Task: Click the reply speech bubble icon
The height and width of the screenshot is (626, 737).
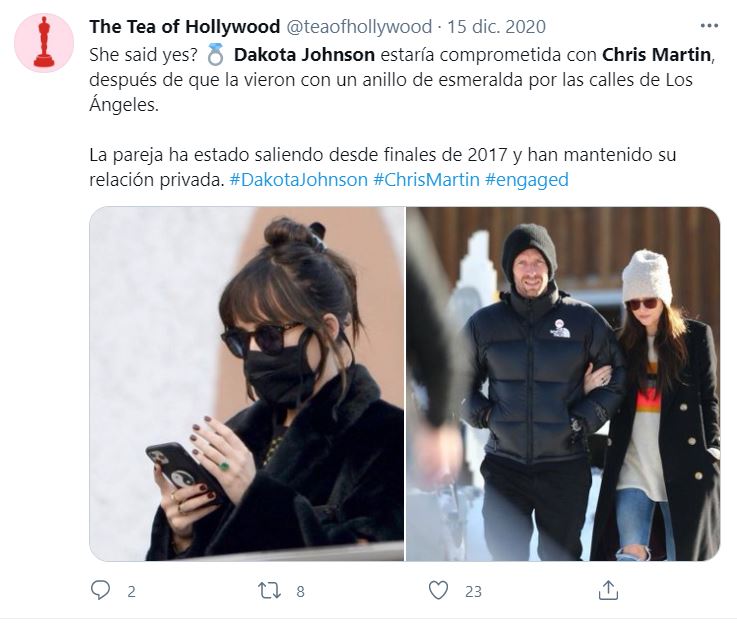Action: pyautogui.click(x=100, y=590)
